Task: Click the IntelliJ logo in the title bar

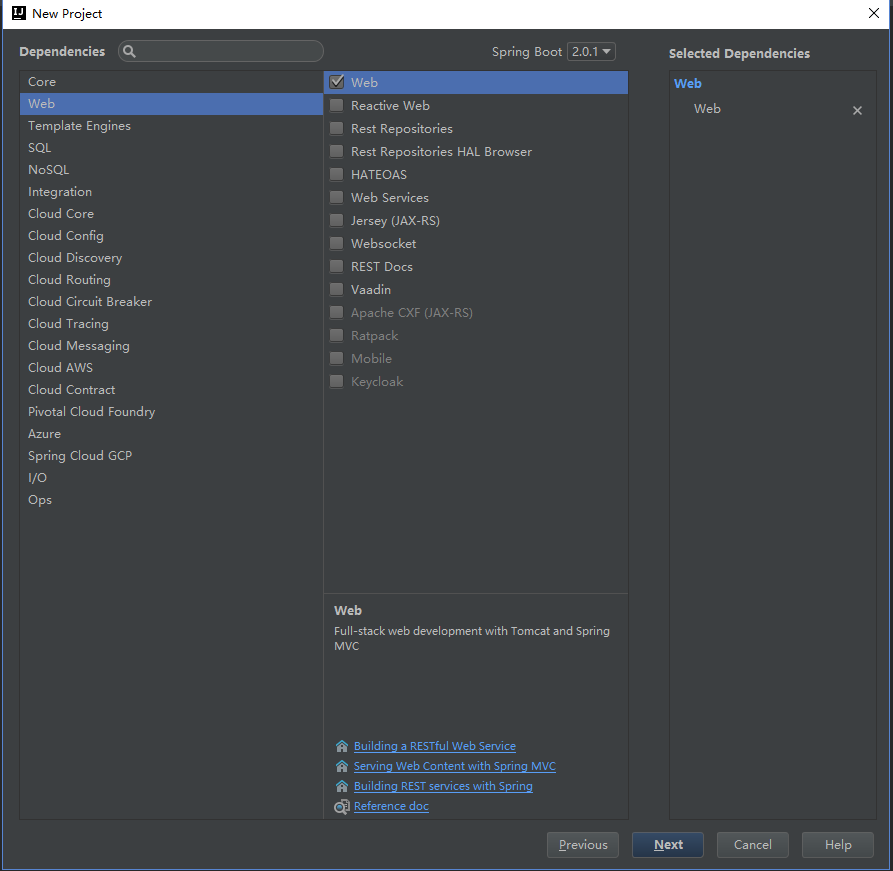Action: pyautogui.click(x=18, y=13)
